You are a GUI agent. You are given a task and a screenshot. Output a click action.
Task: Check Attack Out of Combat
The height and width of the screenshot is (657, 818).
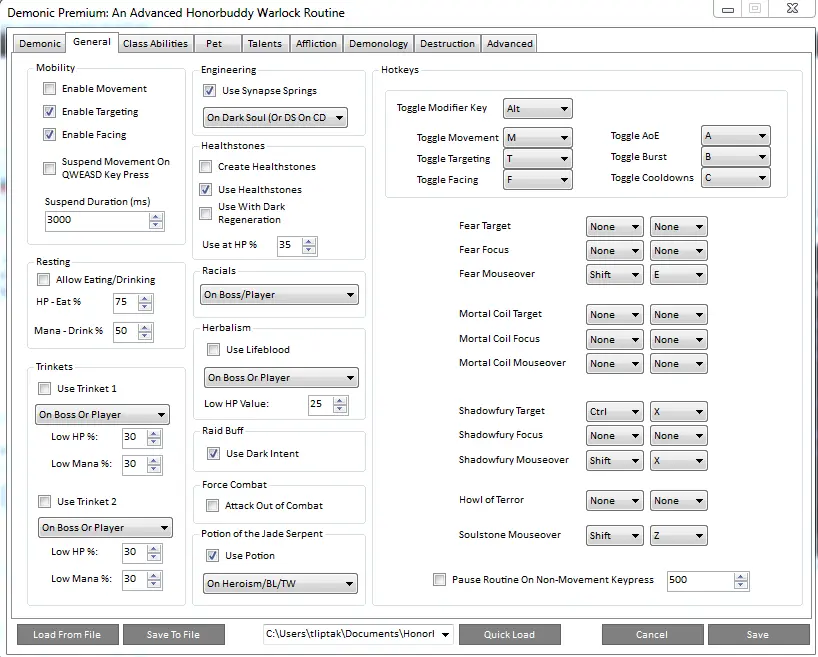[x=212, y=506]
